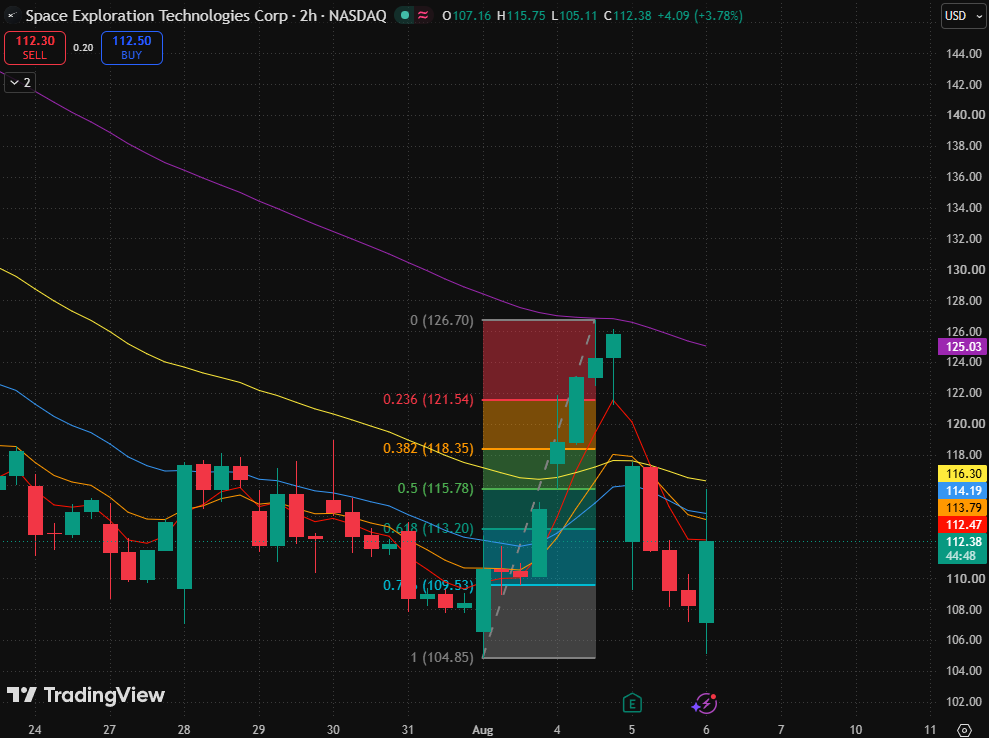989x738 pixels.
Task: Click the 130.00 price scale label
Action: pyautogui.click(x=964, y=269)
